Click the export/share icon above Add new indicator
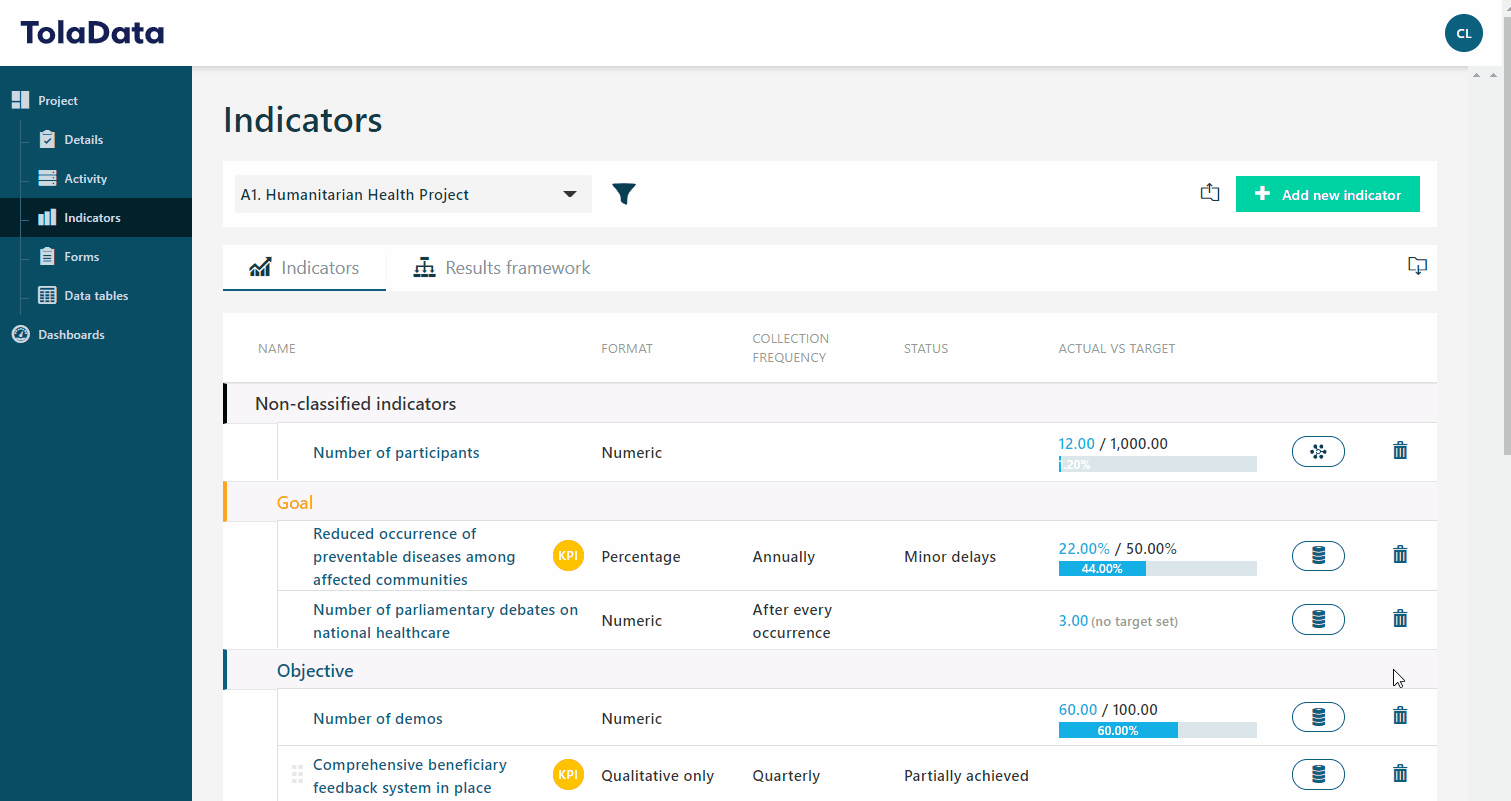This screenshot has height=801, width=1511. [1210, 192]
